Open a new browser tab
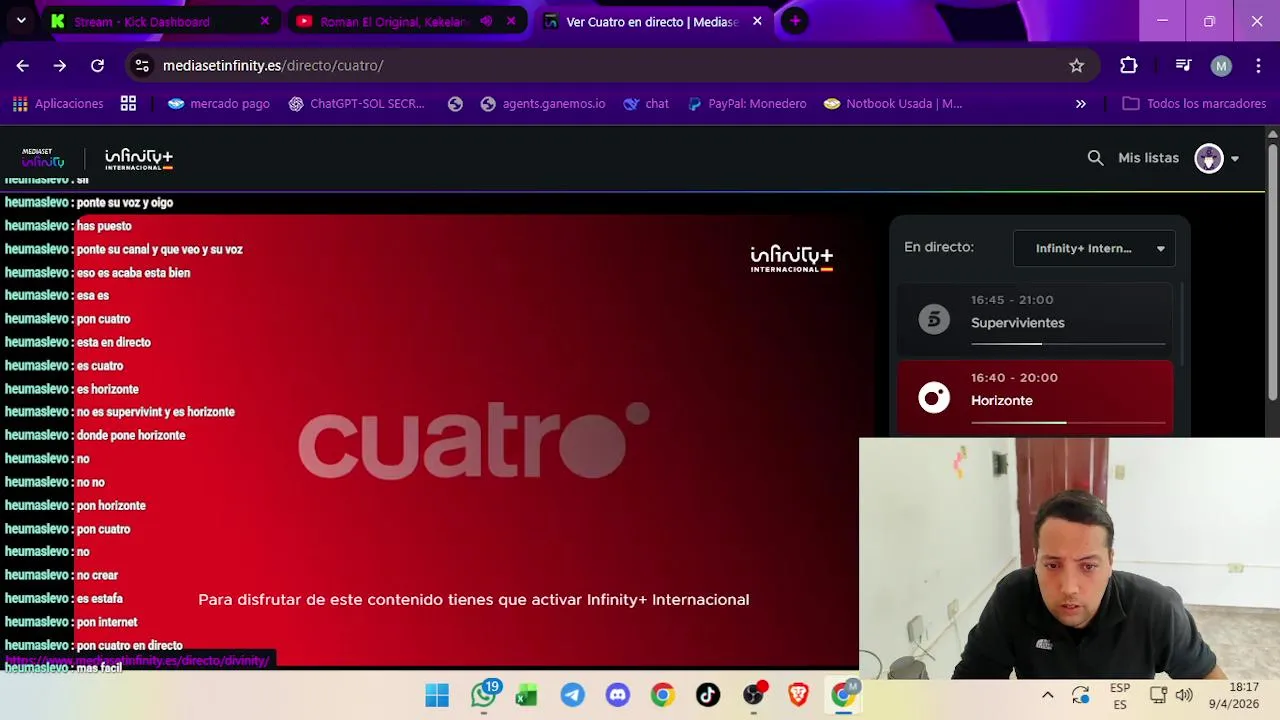The image size is (1280, 720). pos(795,21)
